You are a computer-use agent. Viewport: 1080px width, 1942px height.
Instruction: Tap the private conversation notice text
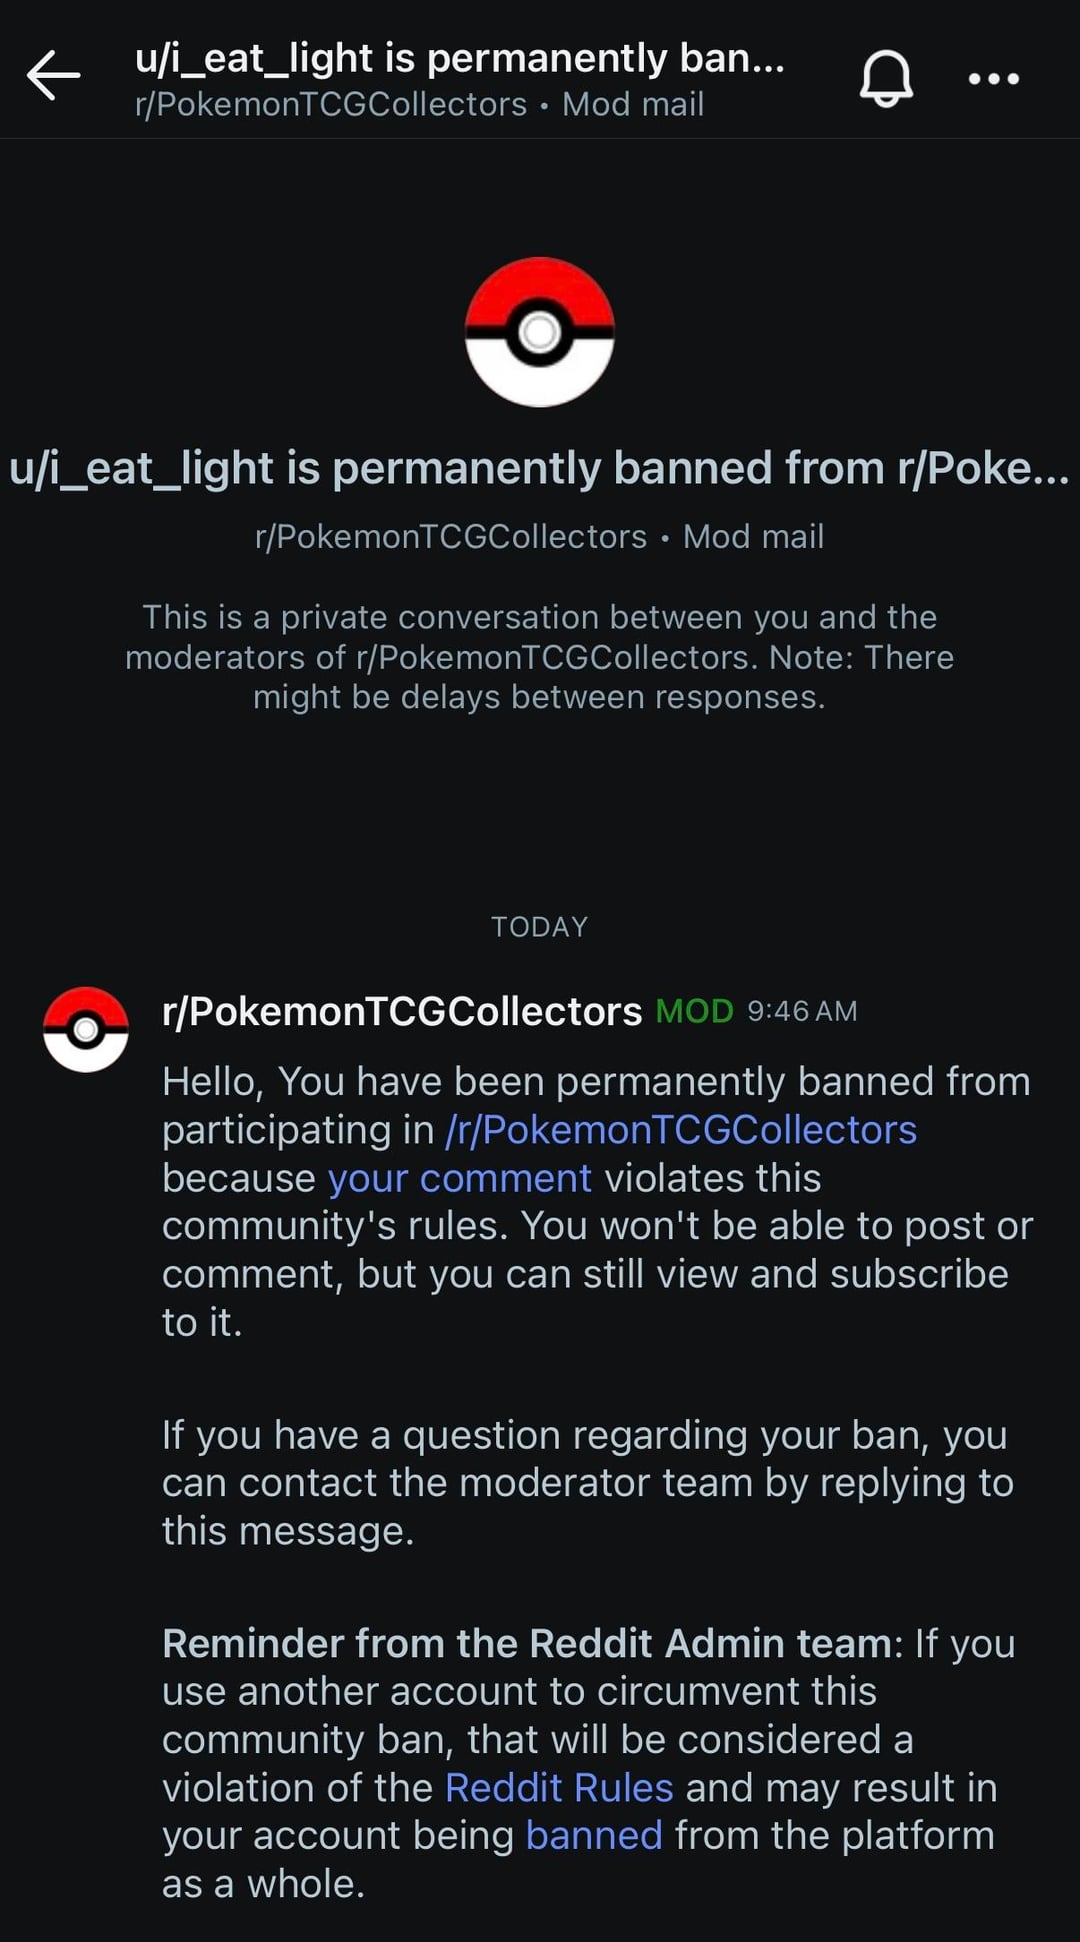click(x=540, y=657)
